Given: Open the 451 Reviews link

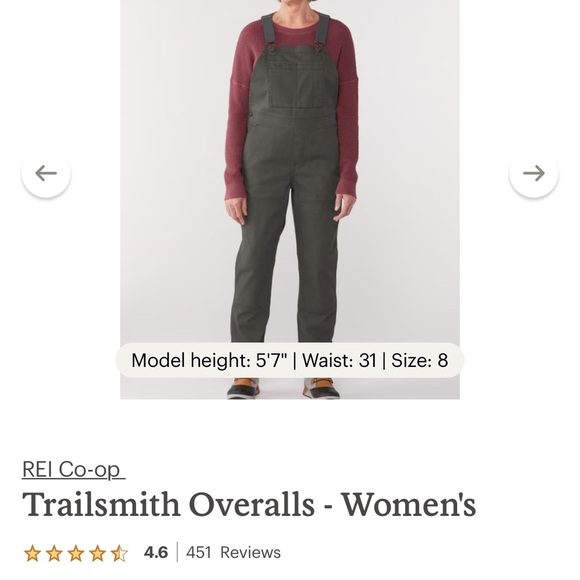Looking at the screenshot, I should tap(233, 553).
